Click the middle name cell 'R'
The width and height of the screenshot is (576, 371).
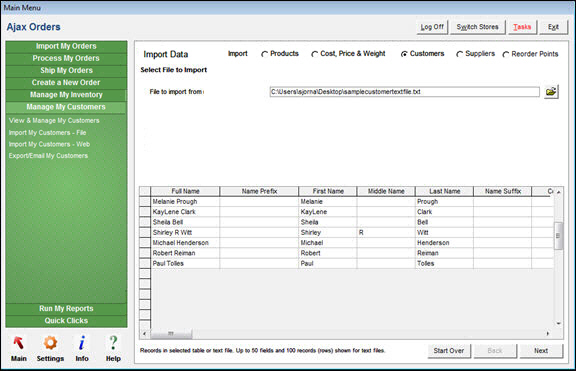[x=386, y=233]
